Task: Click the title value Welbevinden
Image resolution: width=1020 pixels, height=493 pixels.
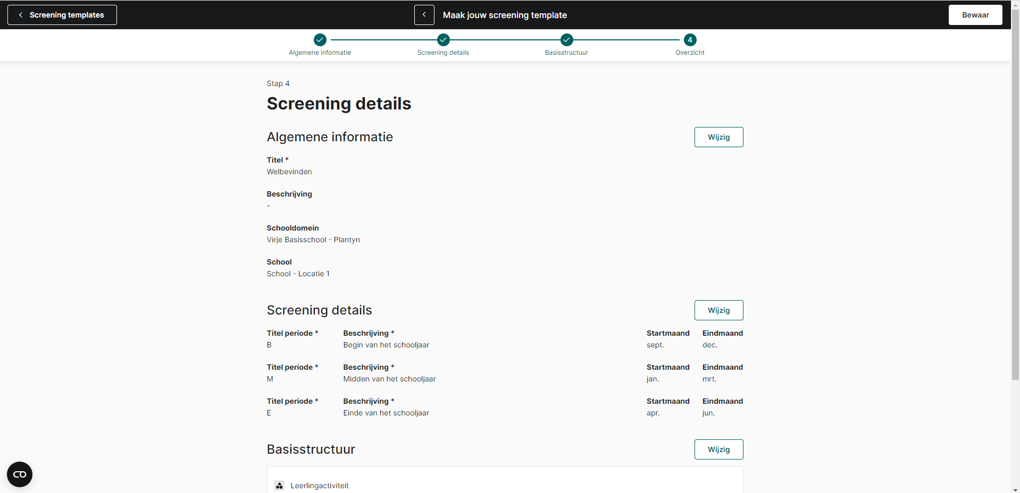Action: click(x=289, y=172)
